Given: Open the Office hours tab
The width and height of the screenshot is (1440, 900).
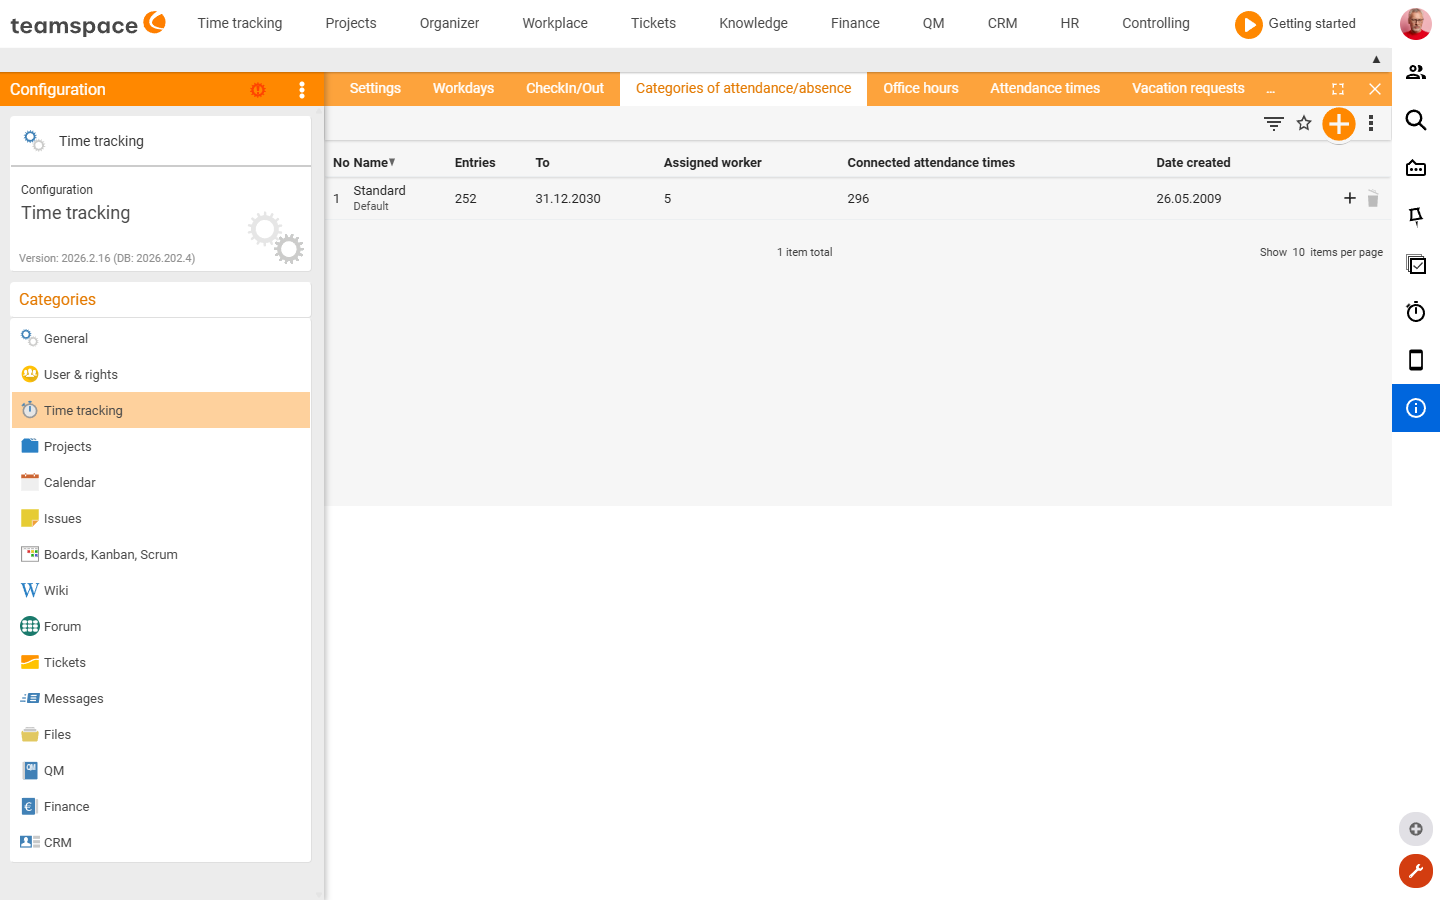Looking at the screenshot, I should point(920,88).
